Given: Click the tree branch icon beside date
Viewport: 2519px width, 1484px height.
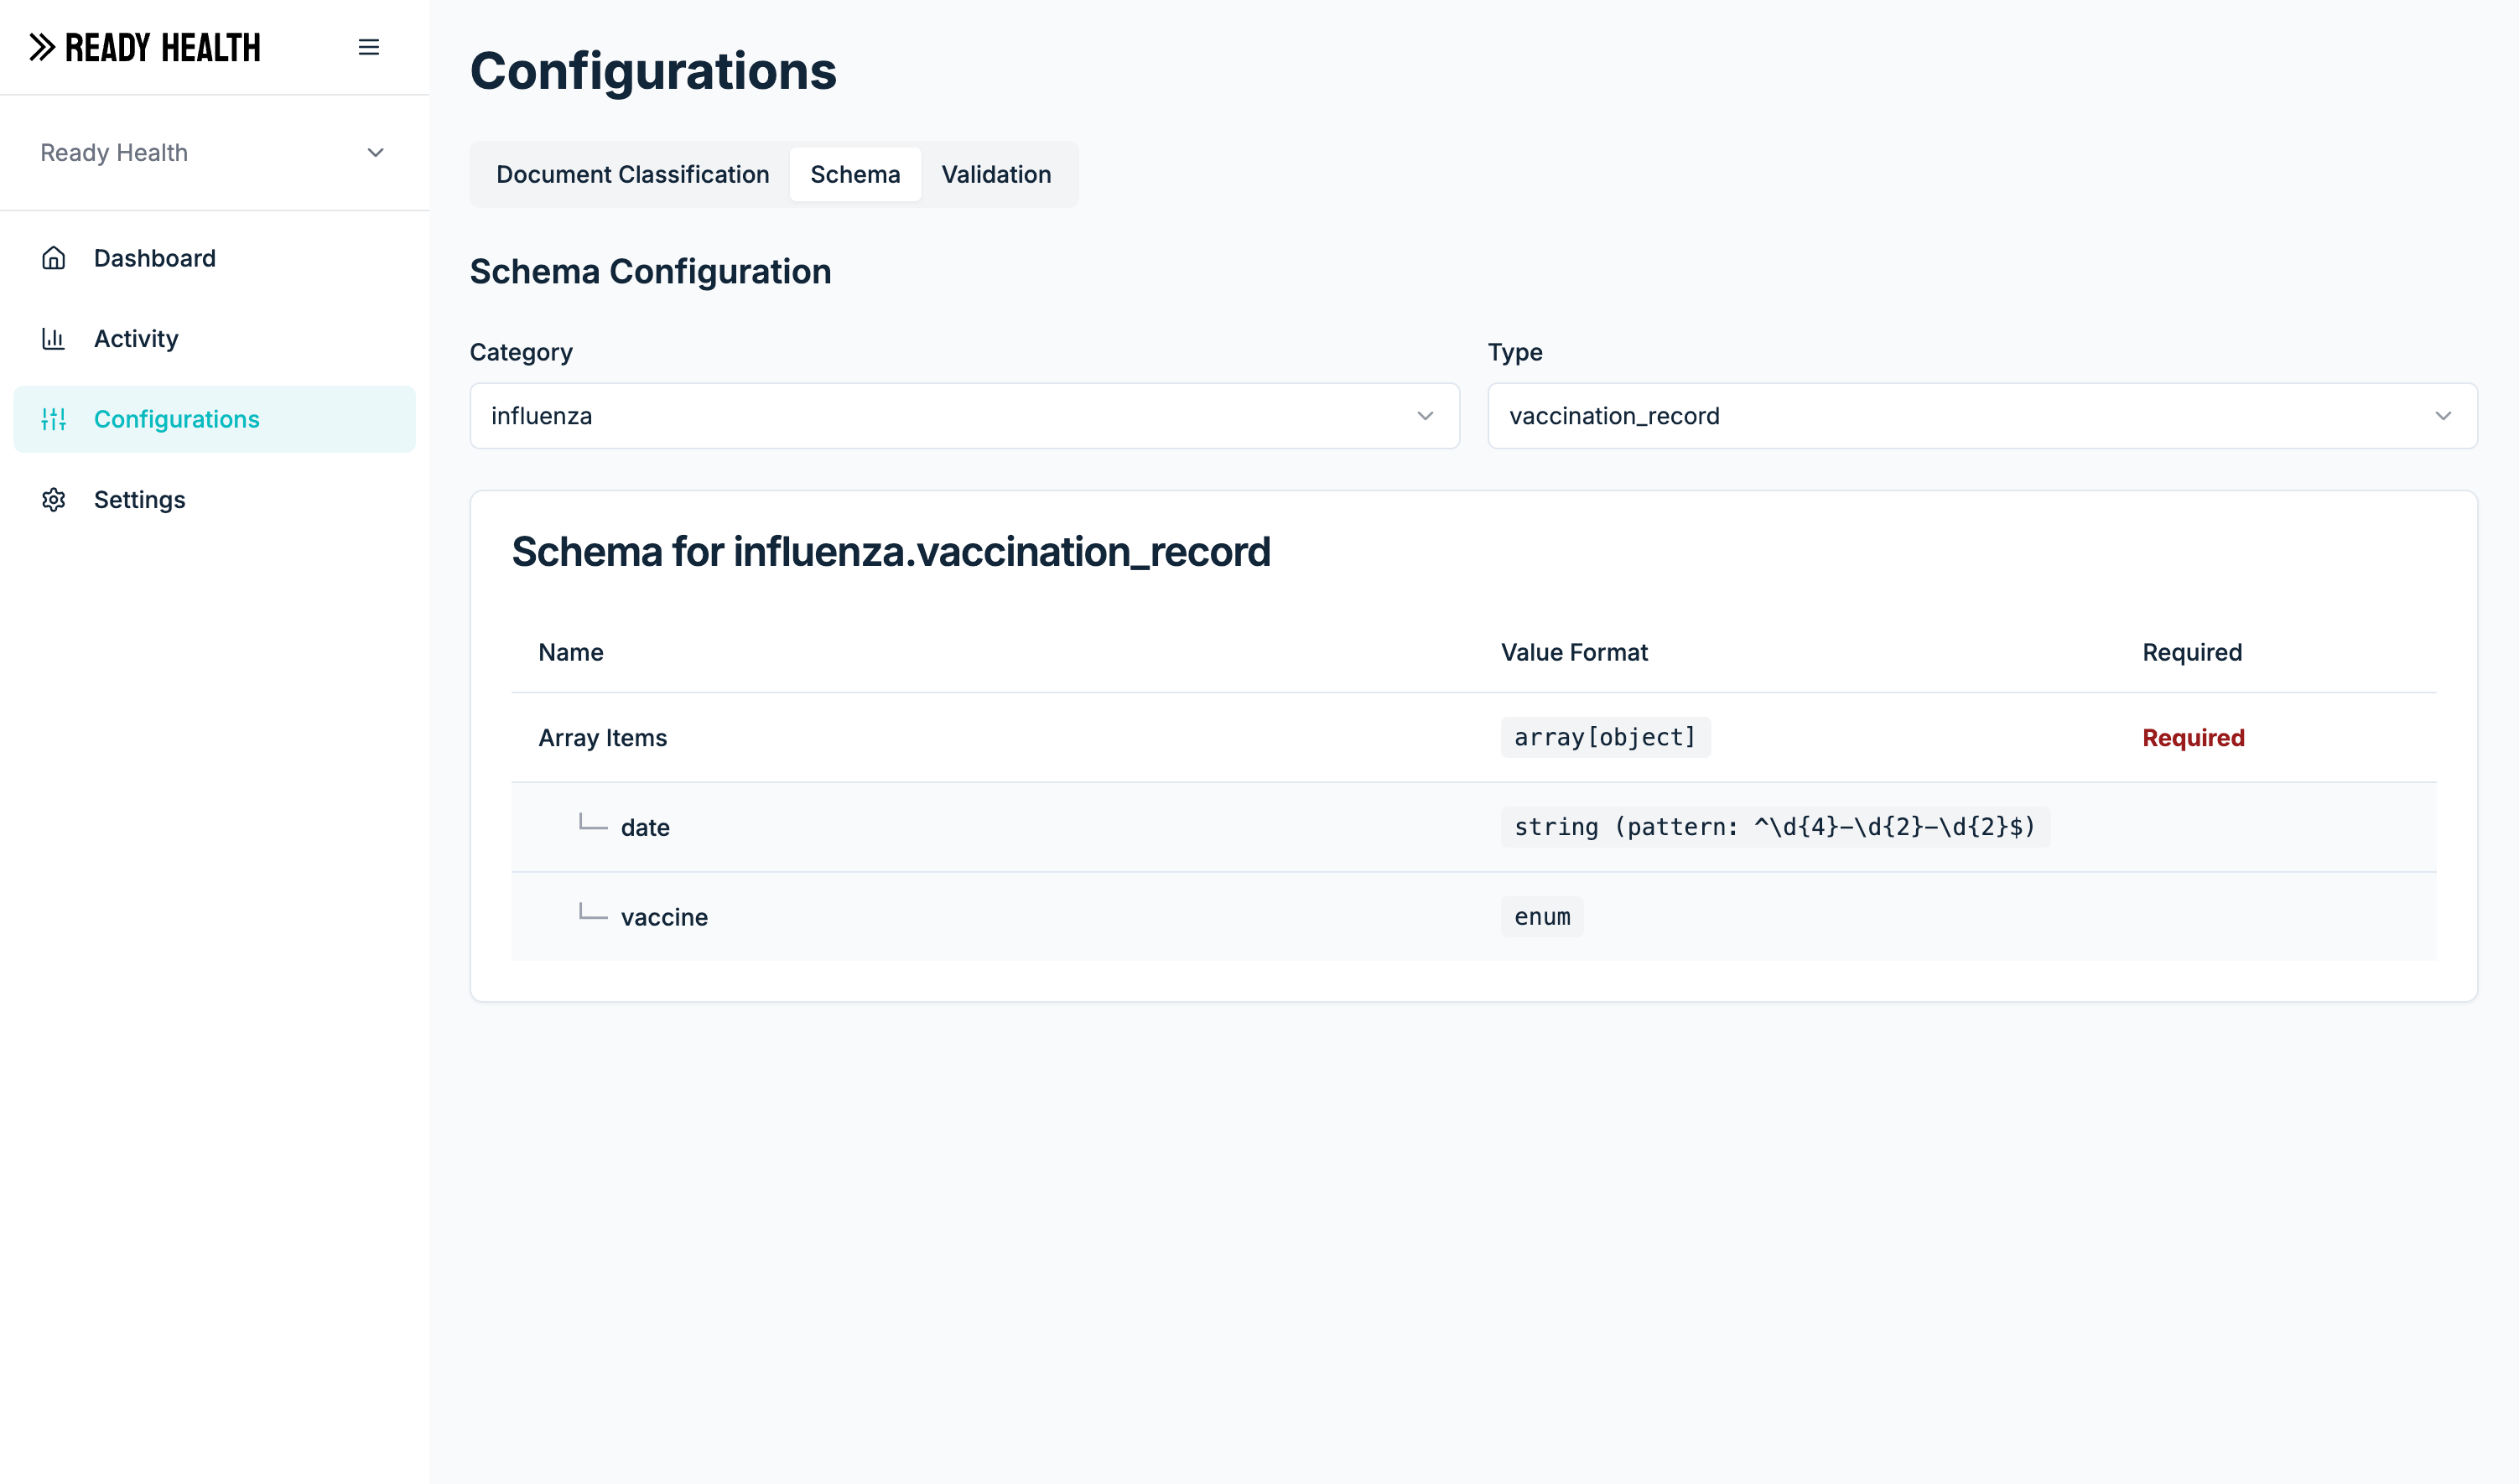Looking at the screenshot, I should click(593, 823).
